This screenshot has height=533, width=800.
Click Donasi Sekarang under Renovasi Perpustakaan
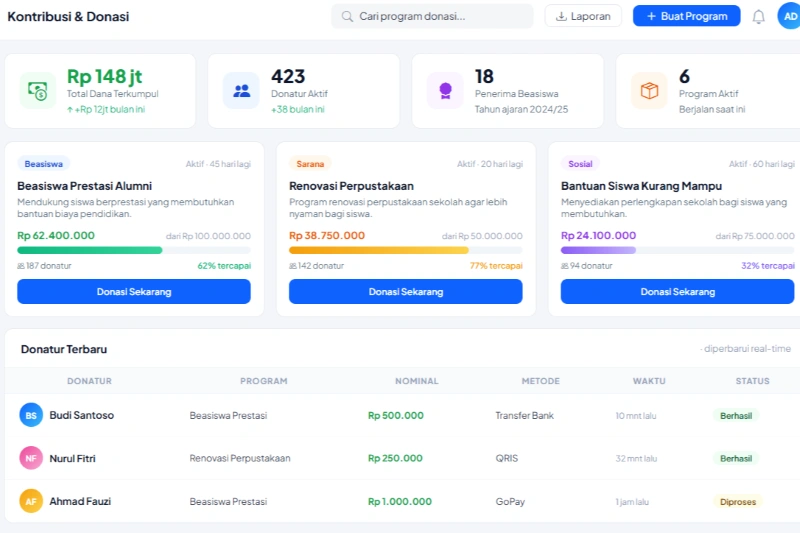pyautogui.click(x=405, y=291)
